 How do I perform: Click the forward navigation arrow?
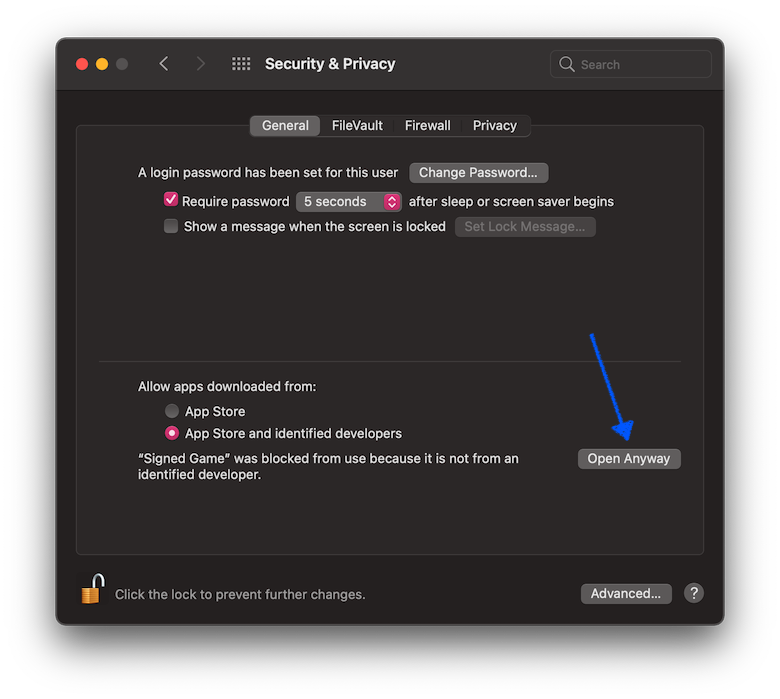coord(201,64)
